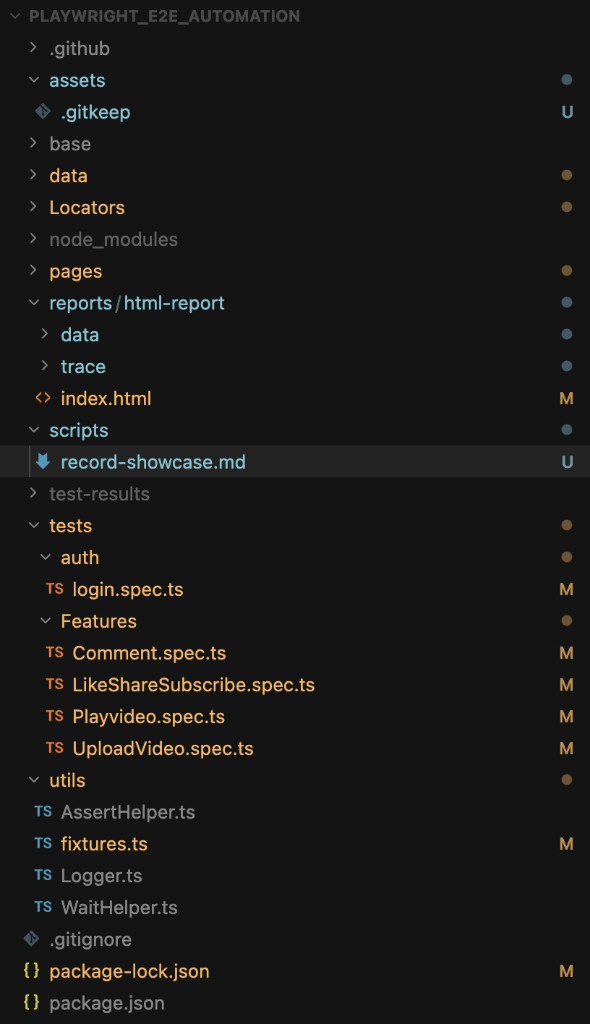The width and height of the screenshot is (590, 1024).
Task: Click the git icon beside .gitignore
Action: [31, 939]
